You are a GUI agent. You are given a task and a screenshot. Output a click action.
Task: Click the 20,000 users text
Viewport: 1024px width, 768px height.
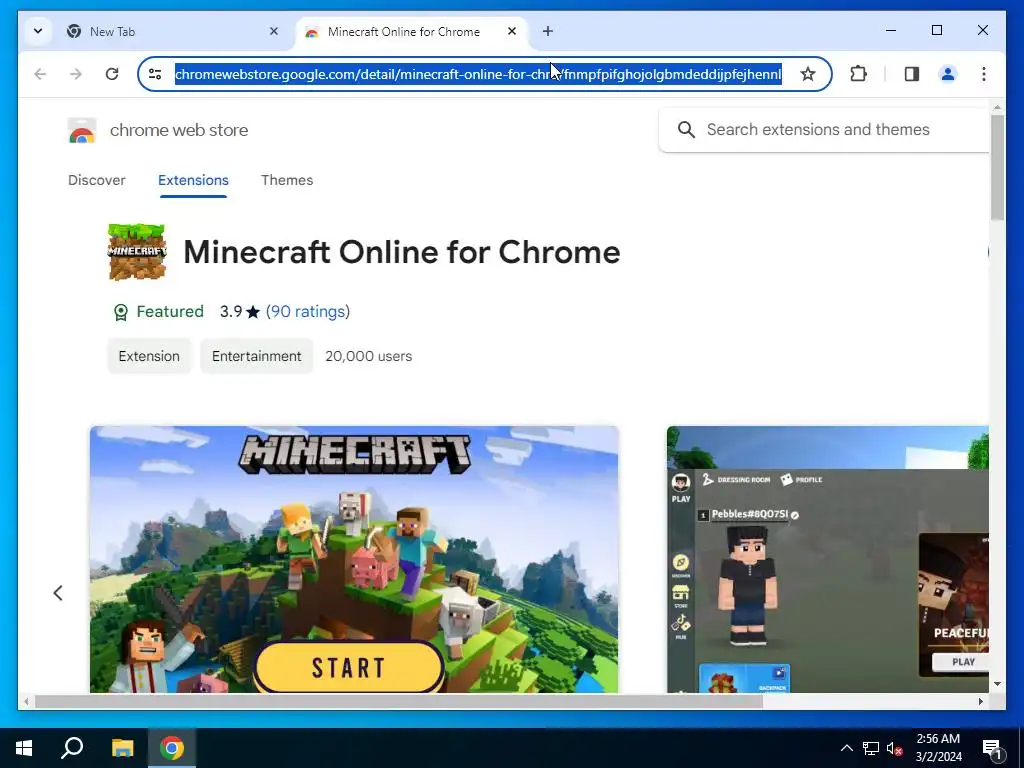click(368, 356)
